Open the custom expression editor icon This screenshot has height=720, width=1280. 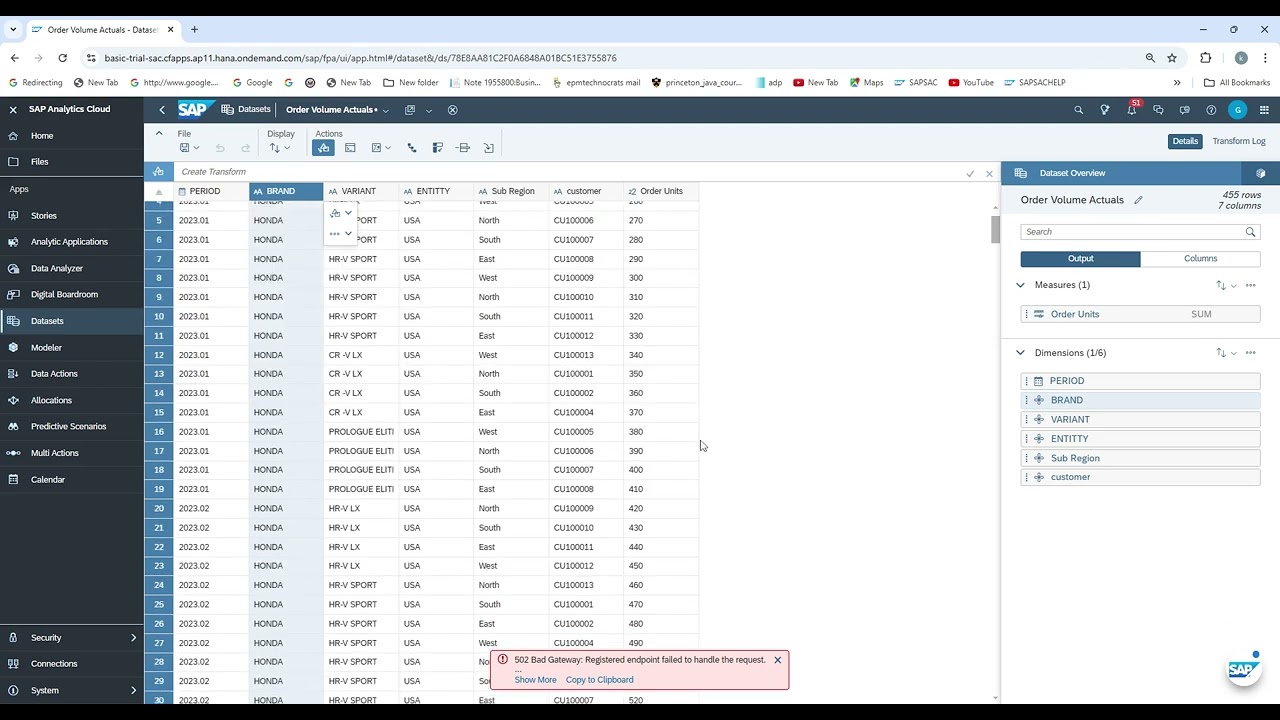tap(350, 148)
